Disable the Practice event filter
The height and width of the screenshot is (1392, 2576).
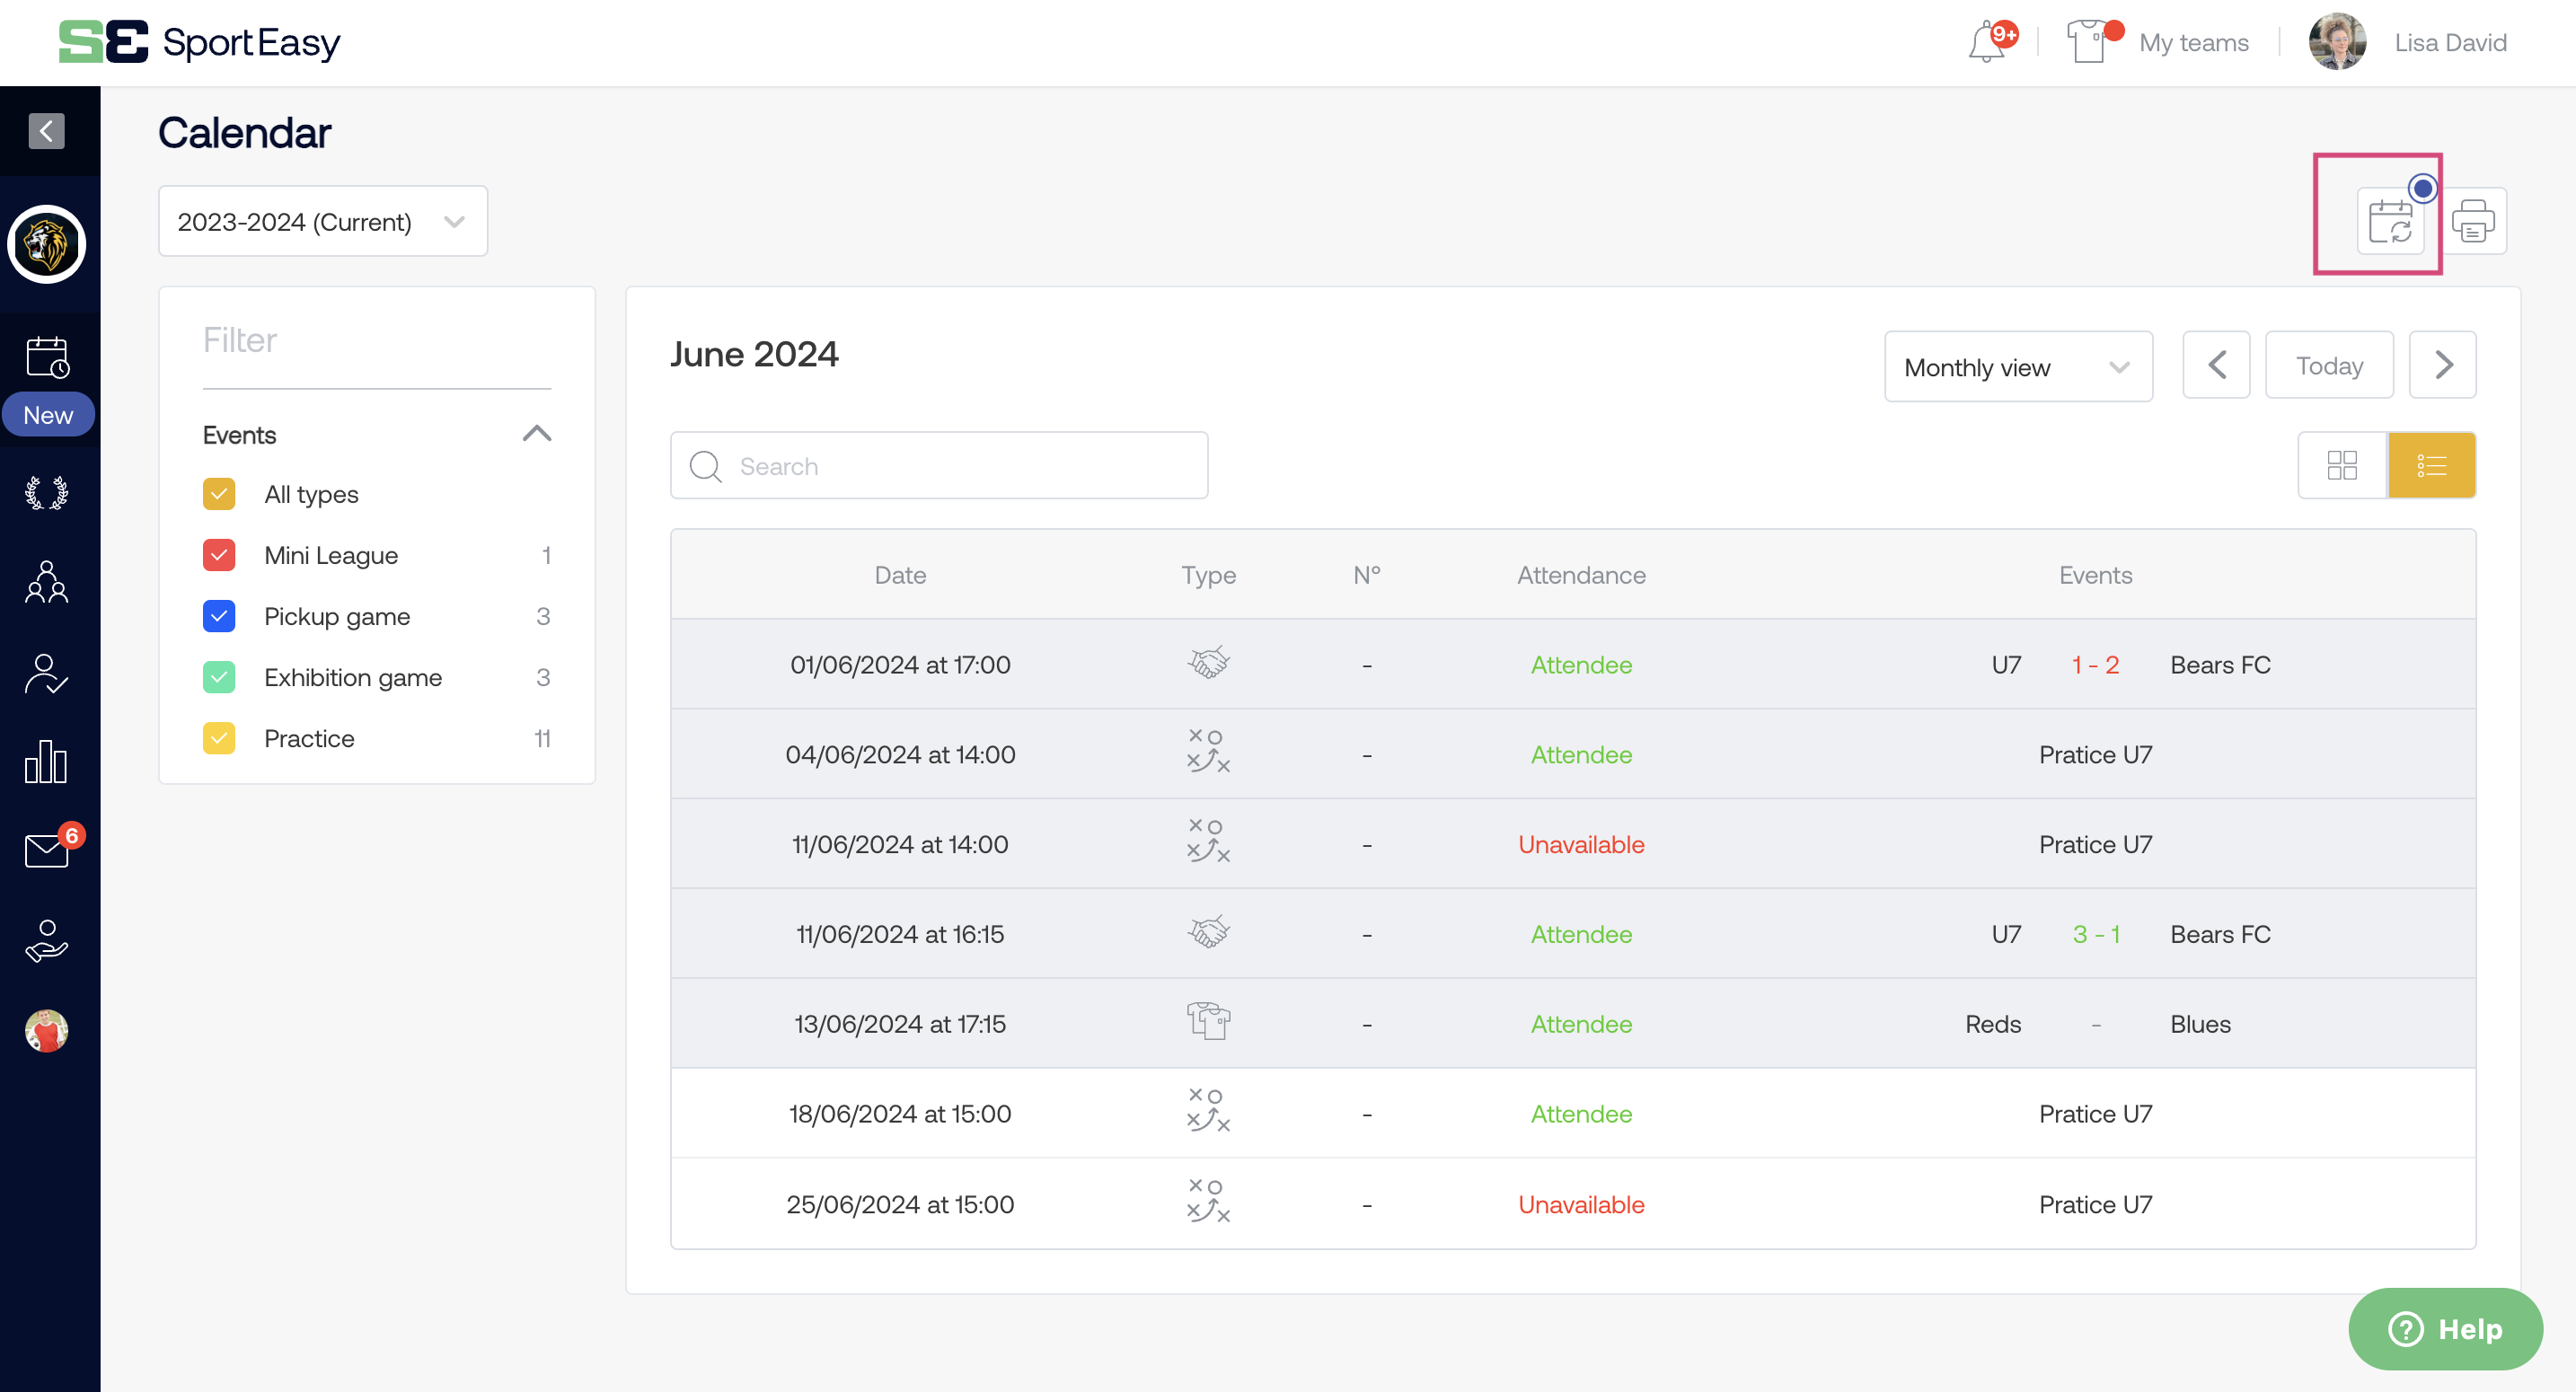tap(219, 738)
